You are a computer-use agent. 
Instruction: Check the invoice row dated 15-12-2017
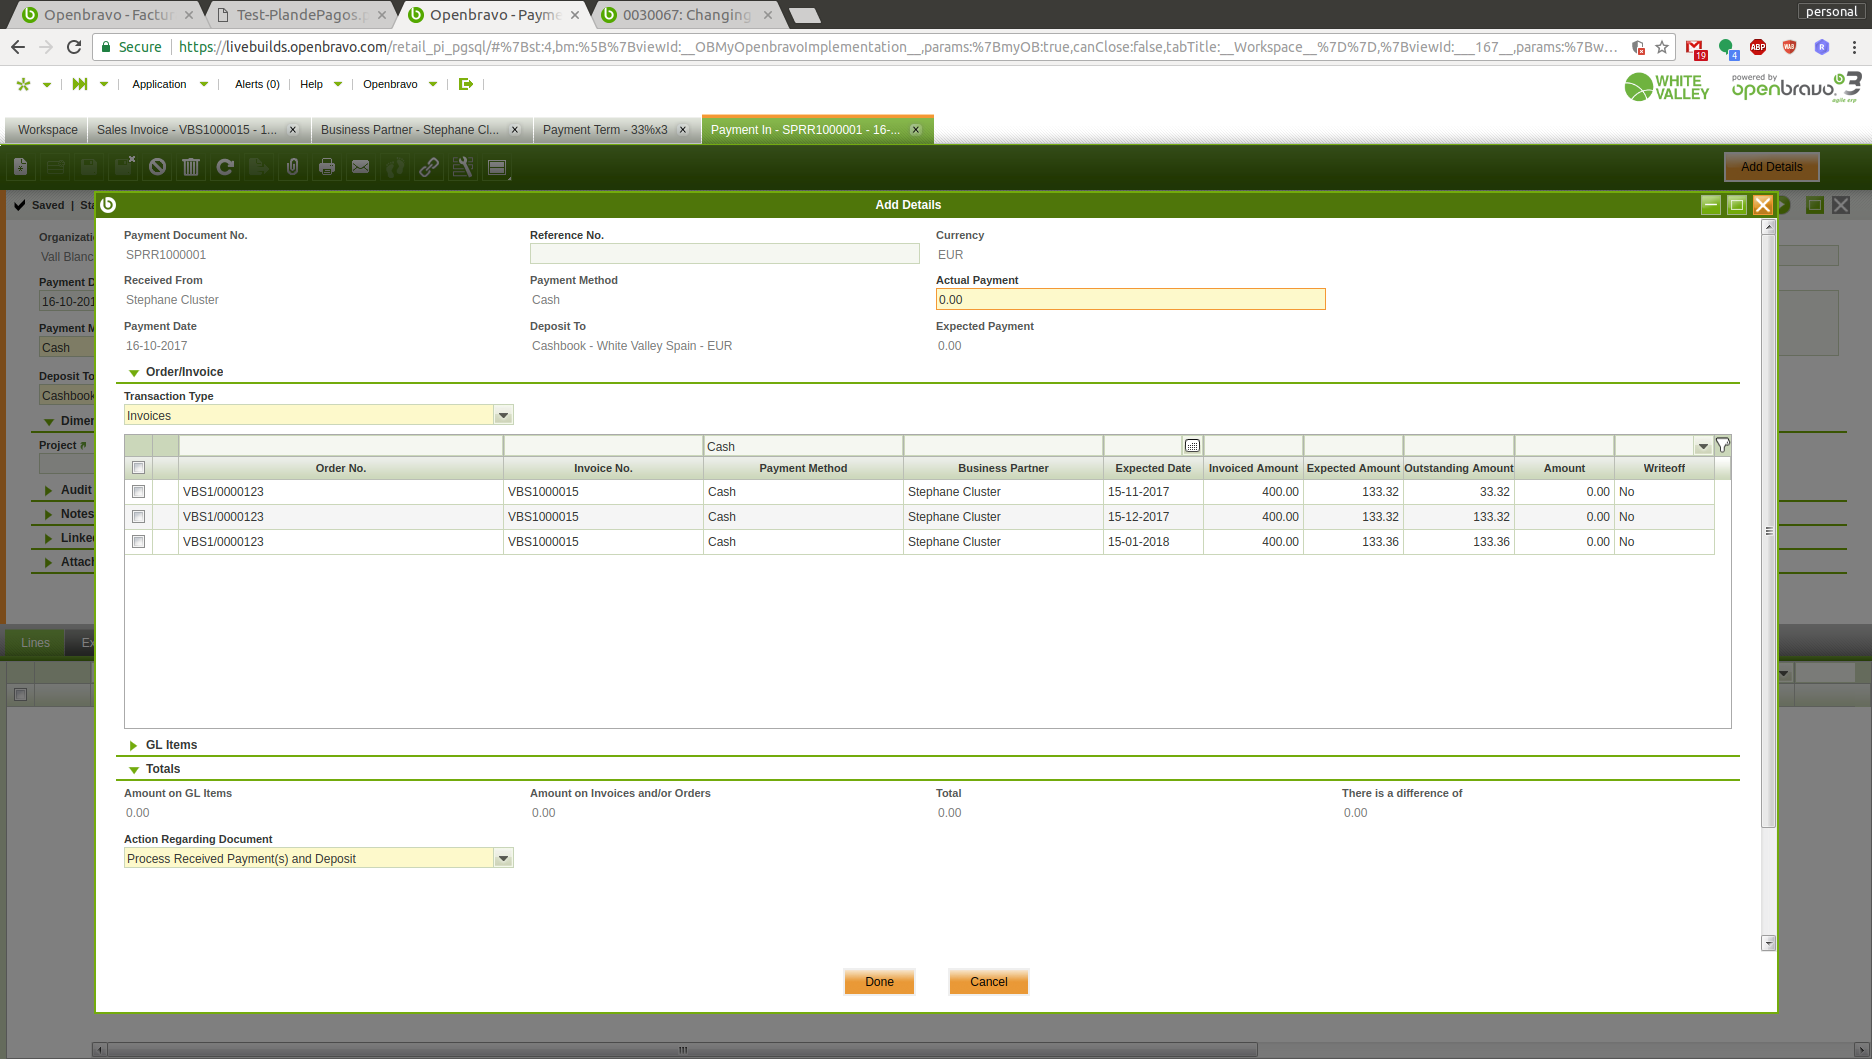139,517
